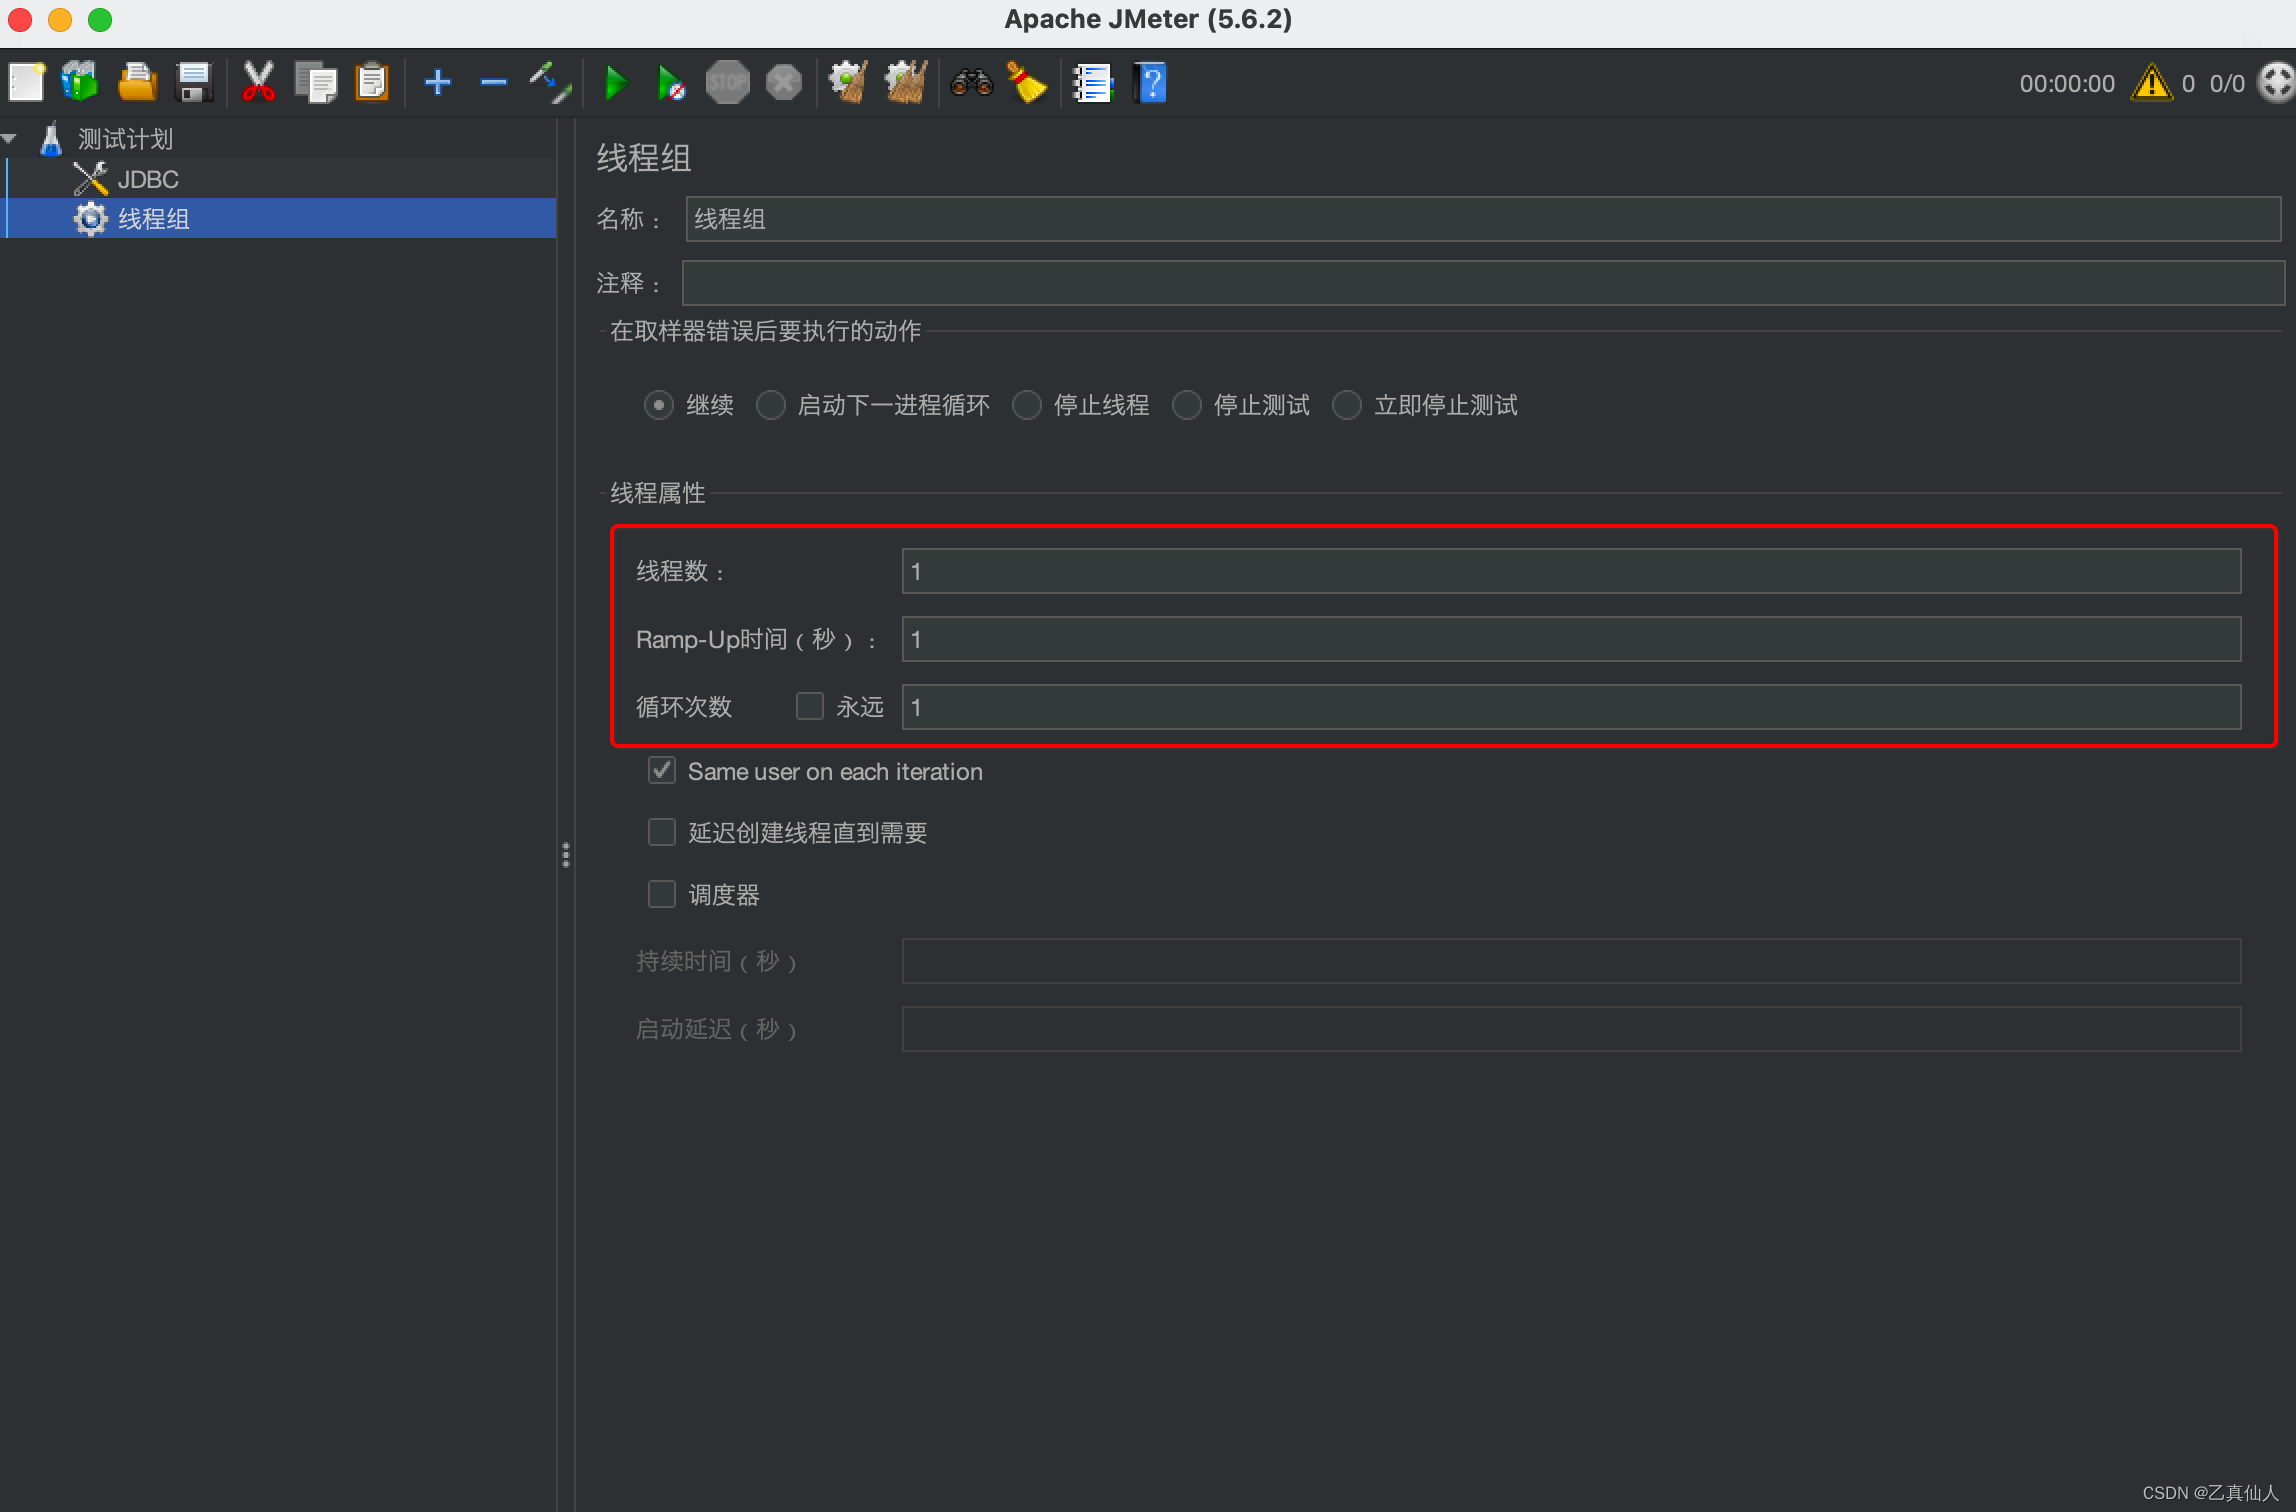Enable the 永远 loop forever checkbox
The width and height of the screenshot is (2296, 1512).
click(809, 707)
